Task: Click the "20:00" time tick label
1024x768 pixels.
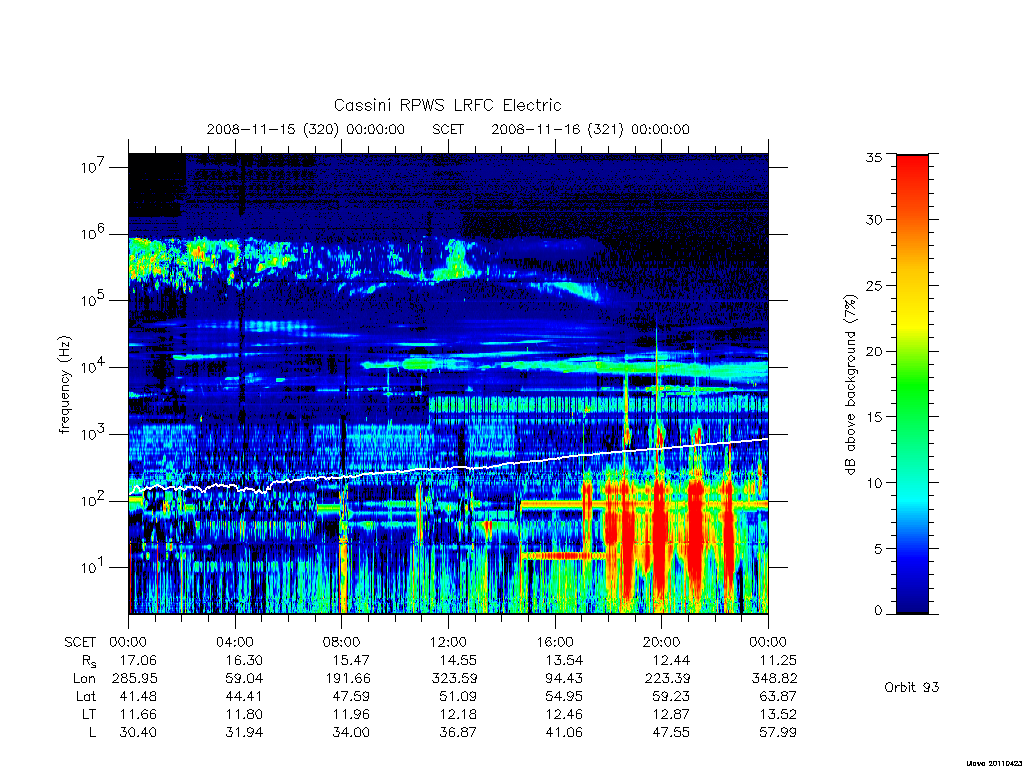Action: click(x=662, y=642)
